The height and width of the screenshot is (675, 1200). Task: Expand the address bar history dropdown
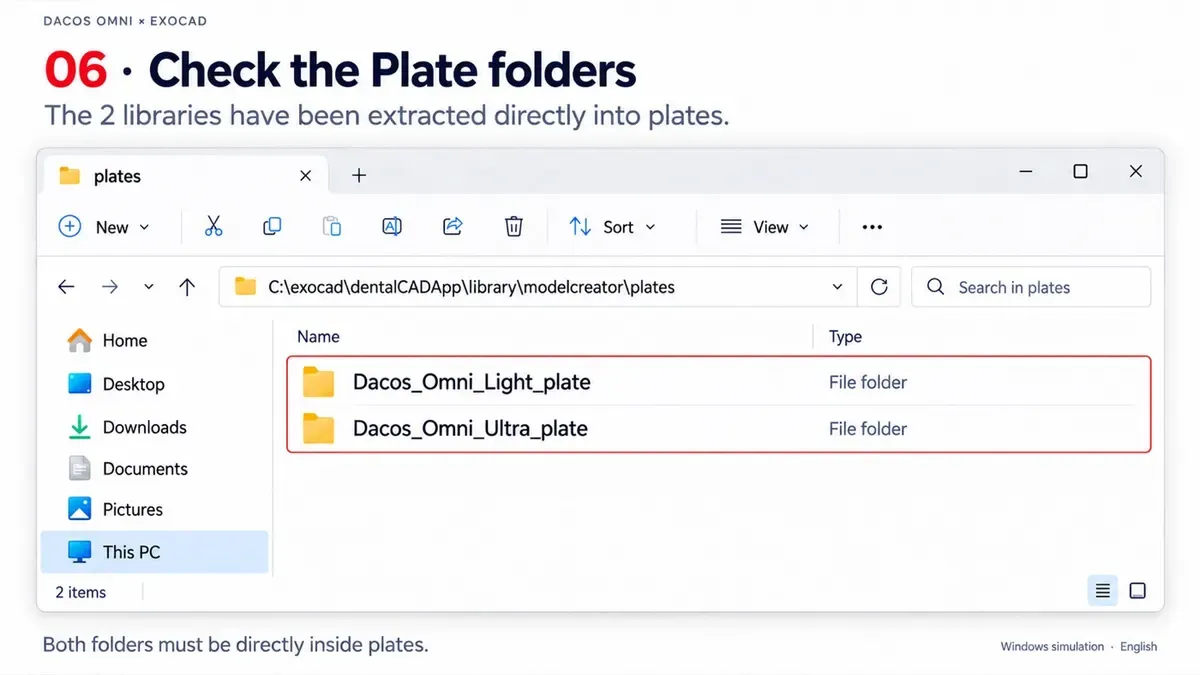point(837,287)
